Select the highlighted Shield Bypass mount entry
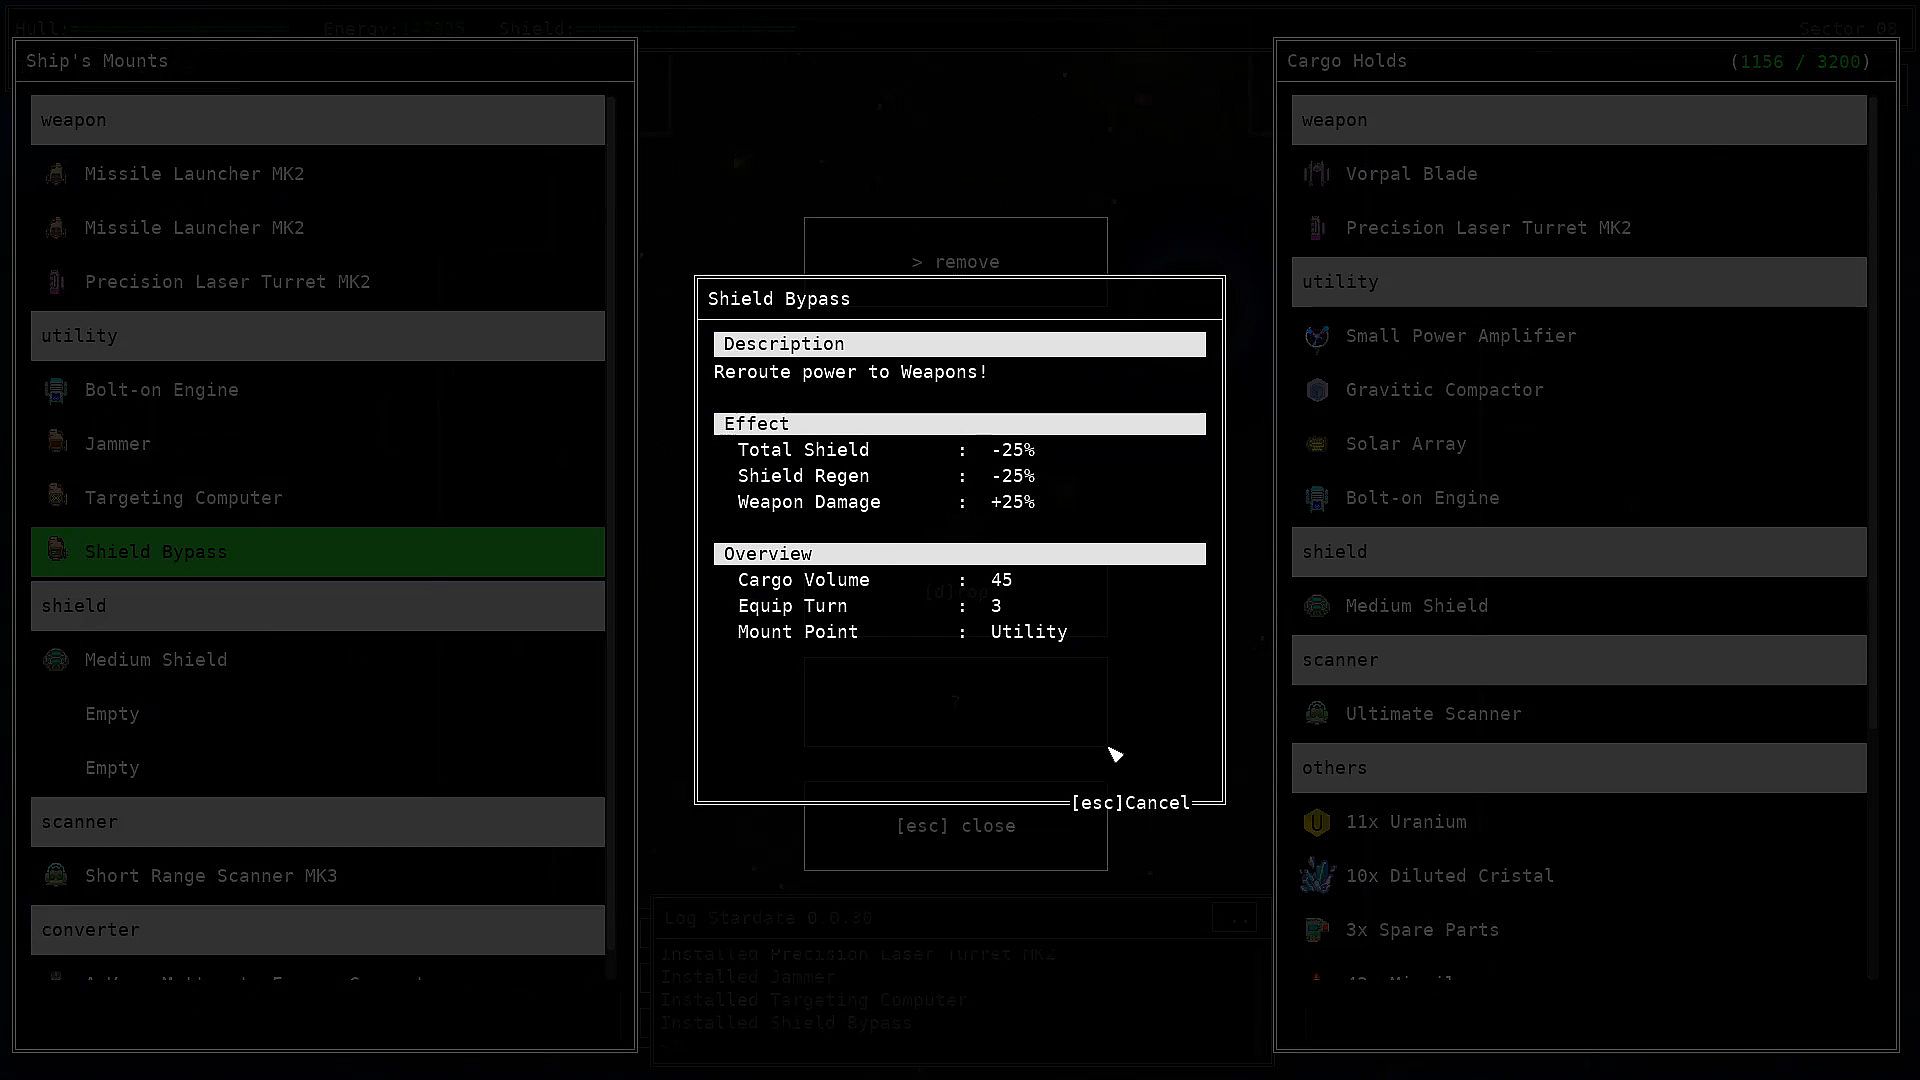 tap(317, 552)
